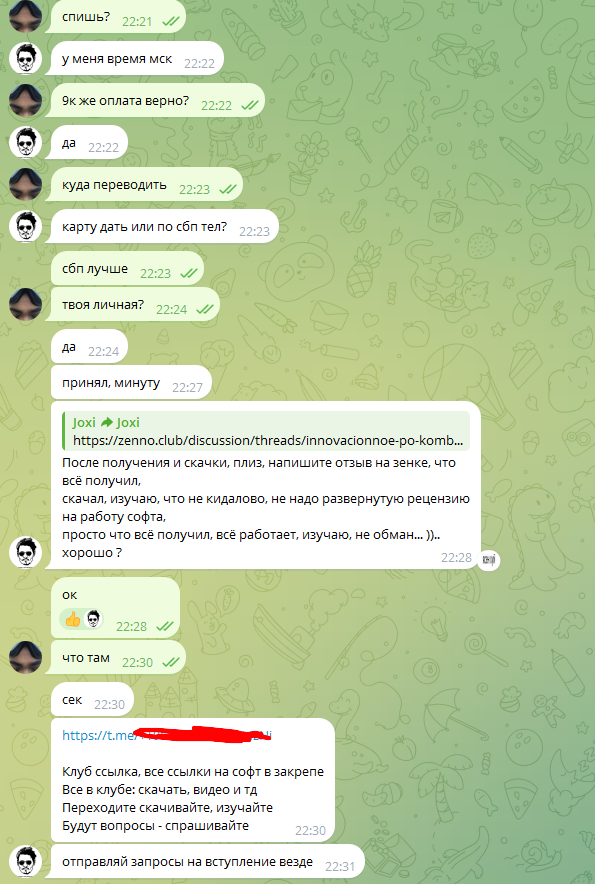This screenshot has height=884, width=595.
Task: Click the read checkmarks on "спишь?" message
Action: coord(171,21)
